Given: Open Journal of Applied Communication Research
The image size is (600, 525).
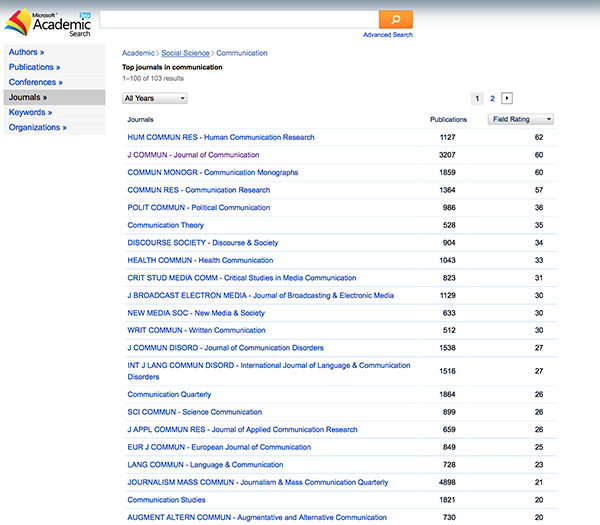Looking at the screenshot, I should click(x=242, y=430).
